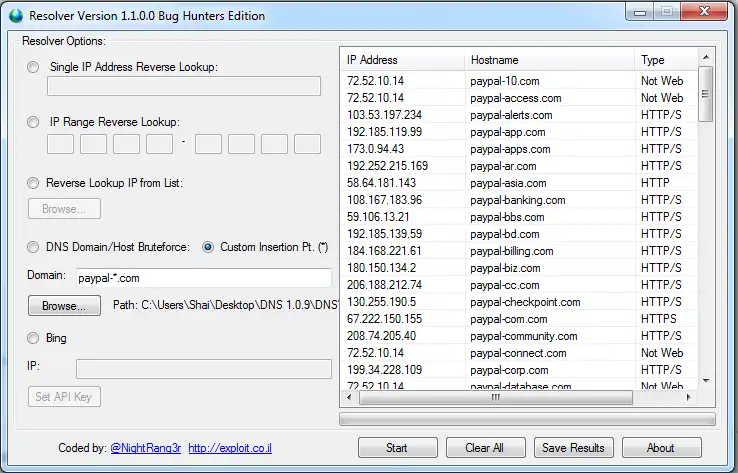Click the progress bar below results list
Screen dimensions: 738x473
(527, 419)
